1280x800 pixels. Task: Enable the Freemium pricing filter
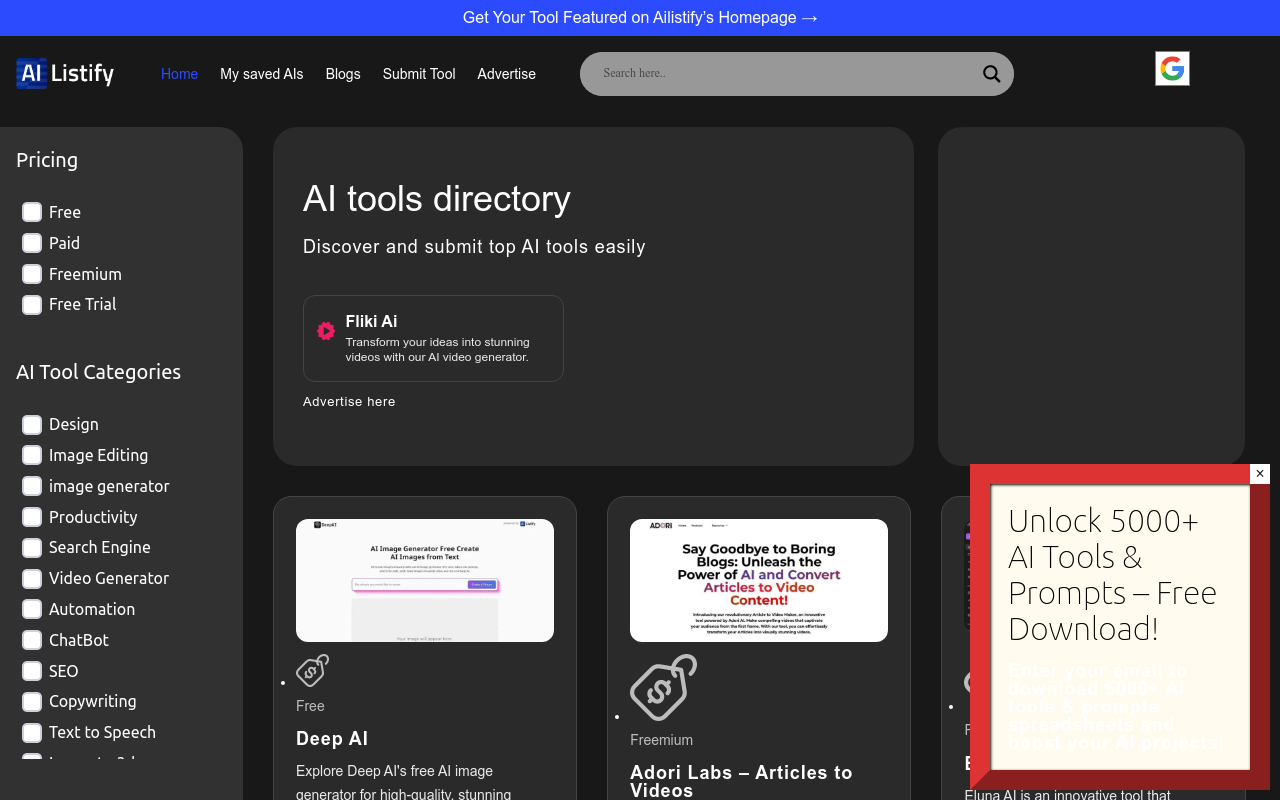point(32,274)
